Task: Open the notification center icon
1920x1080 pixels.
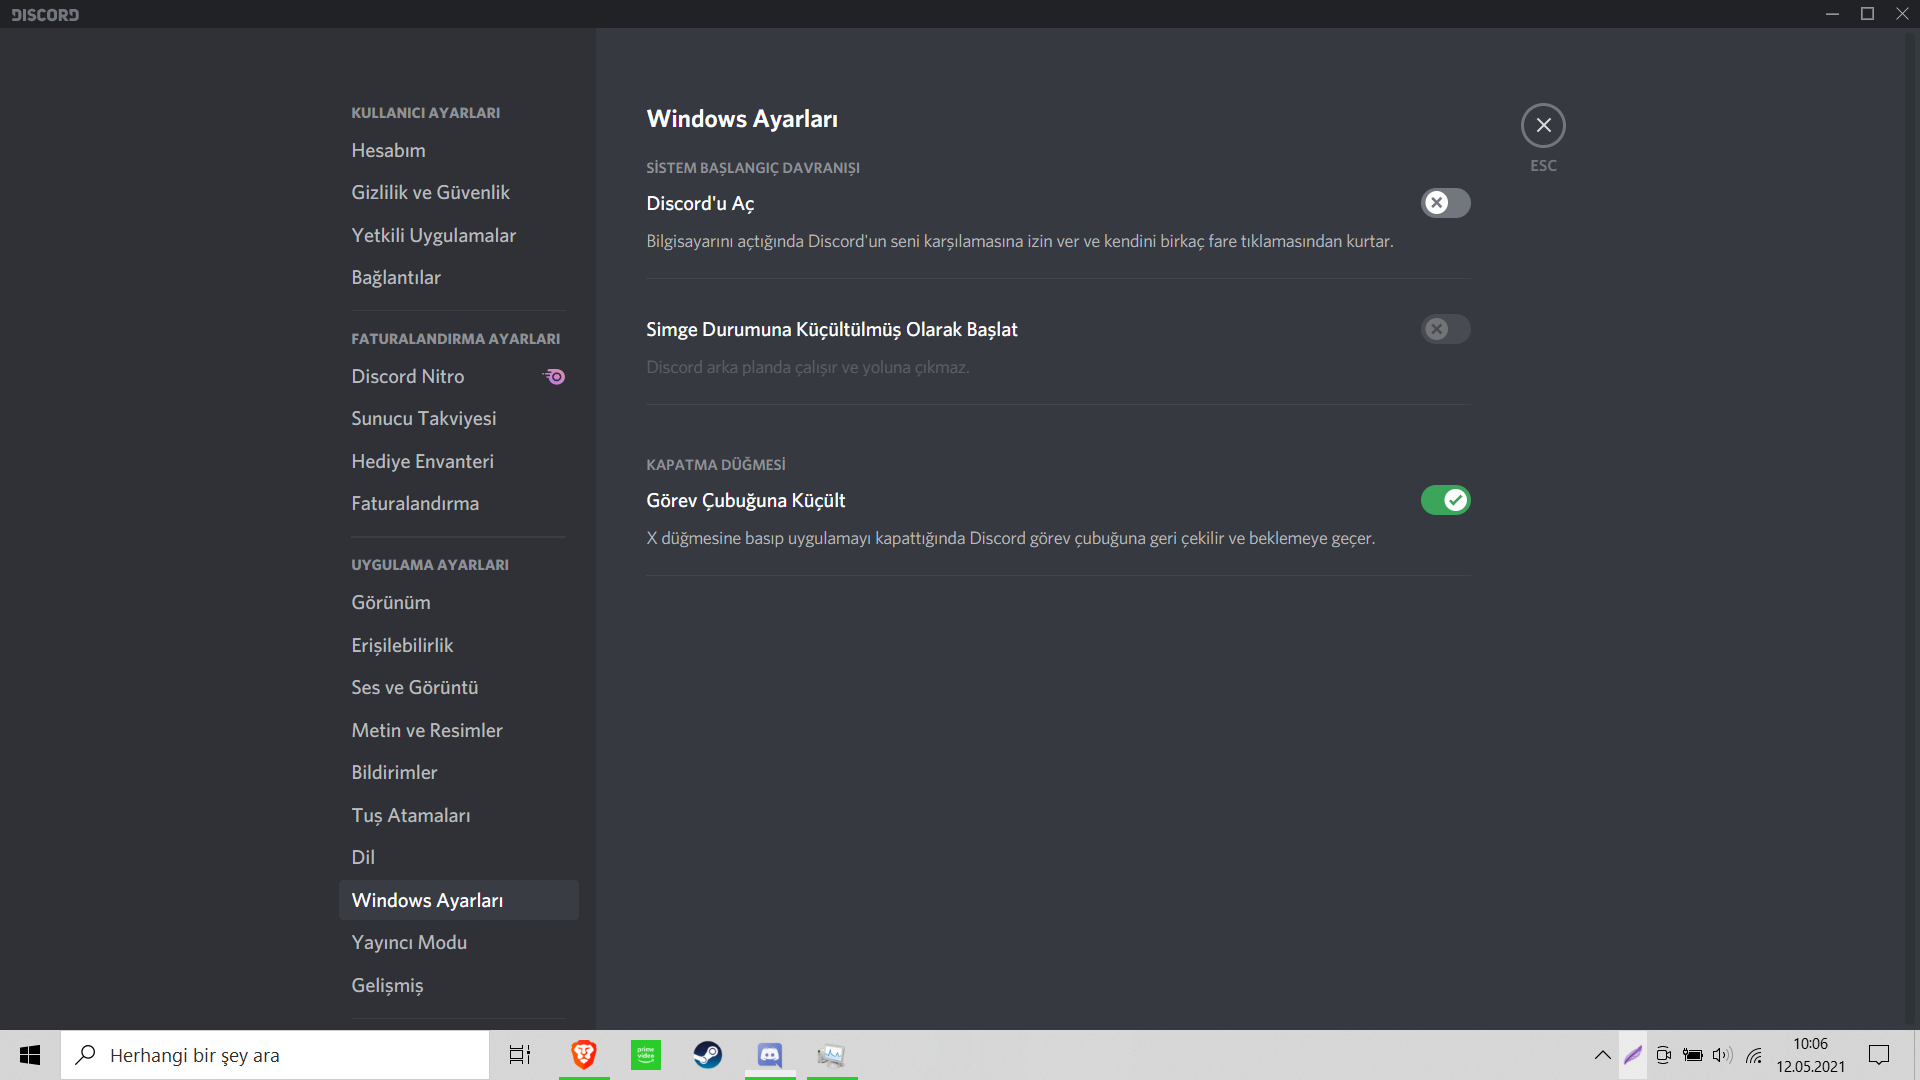Action: tap(1879, 1055)
